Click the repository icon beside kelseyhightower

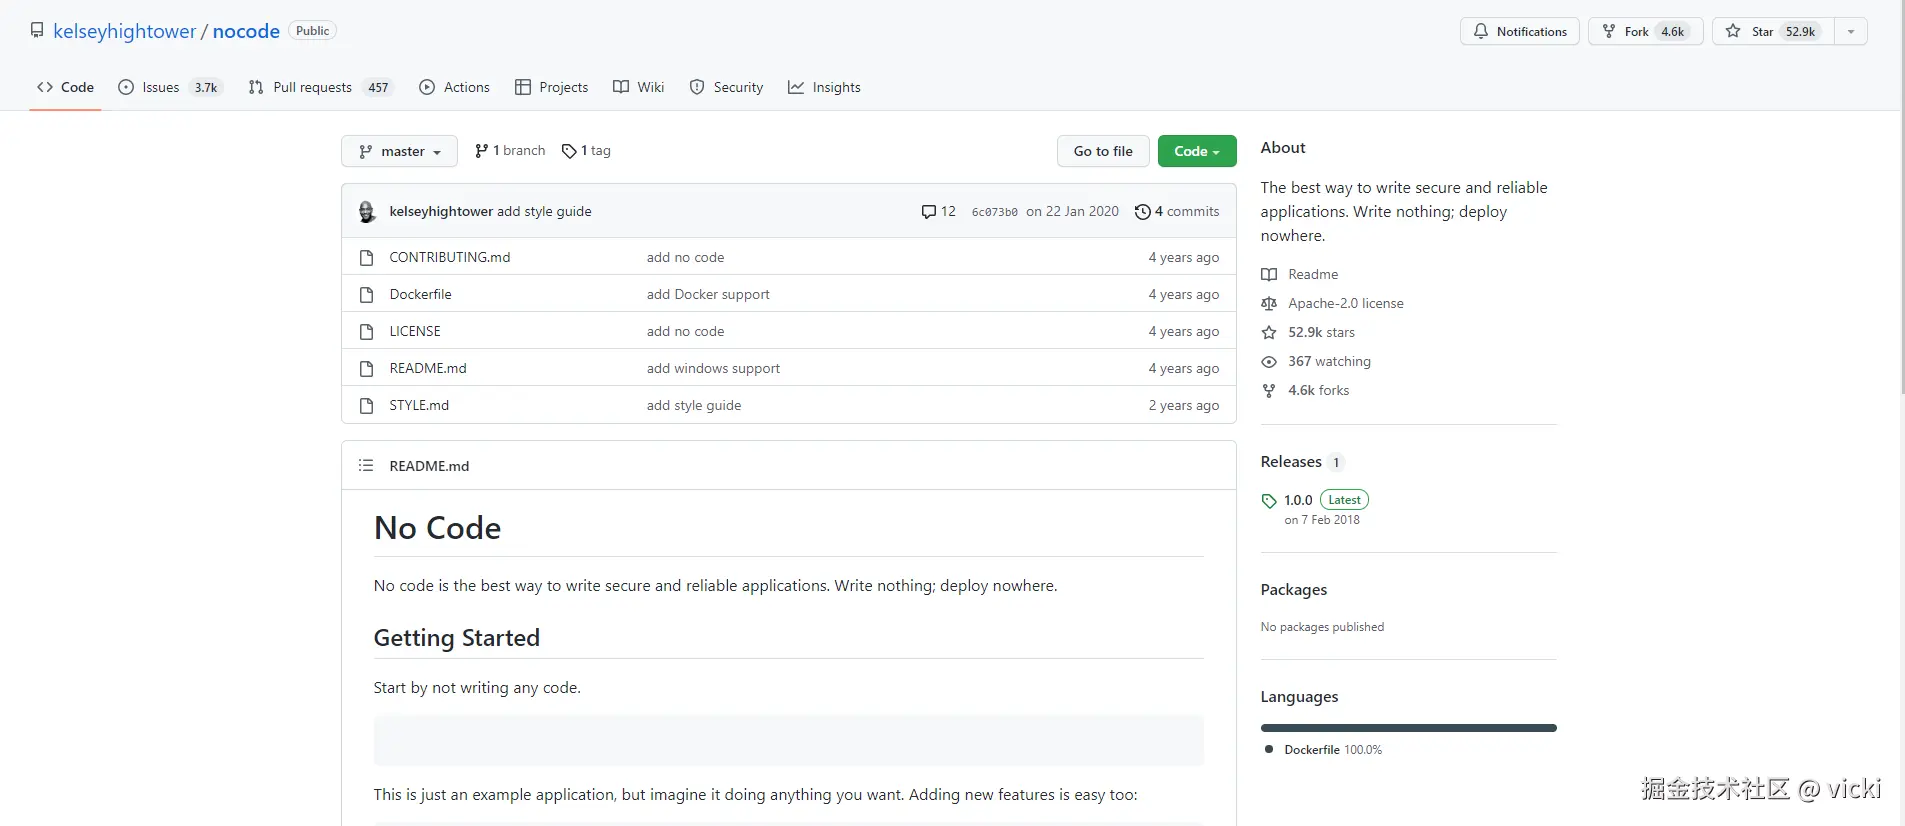(37, 31)
